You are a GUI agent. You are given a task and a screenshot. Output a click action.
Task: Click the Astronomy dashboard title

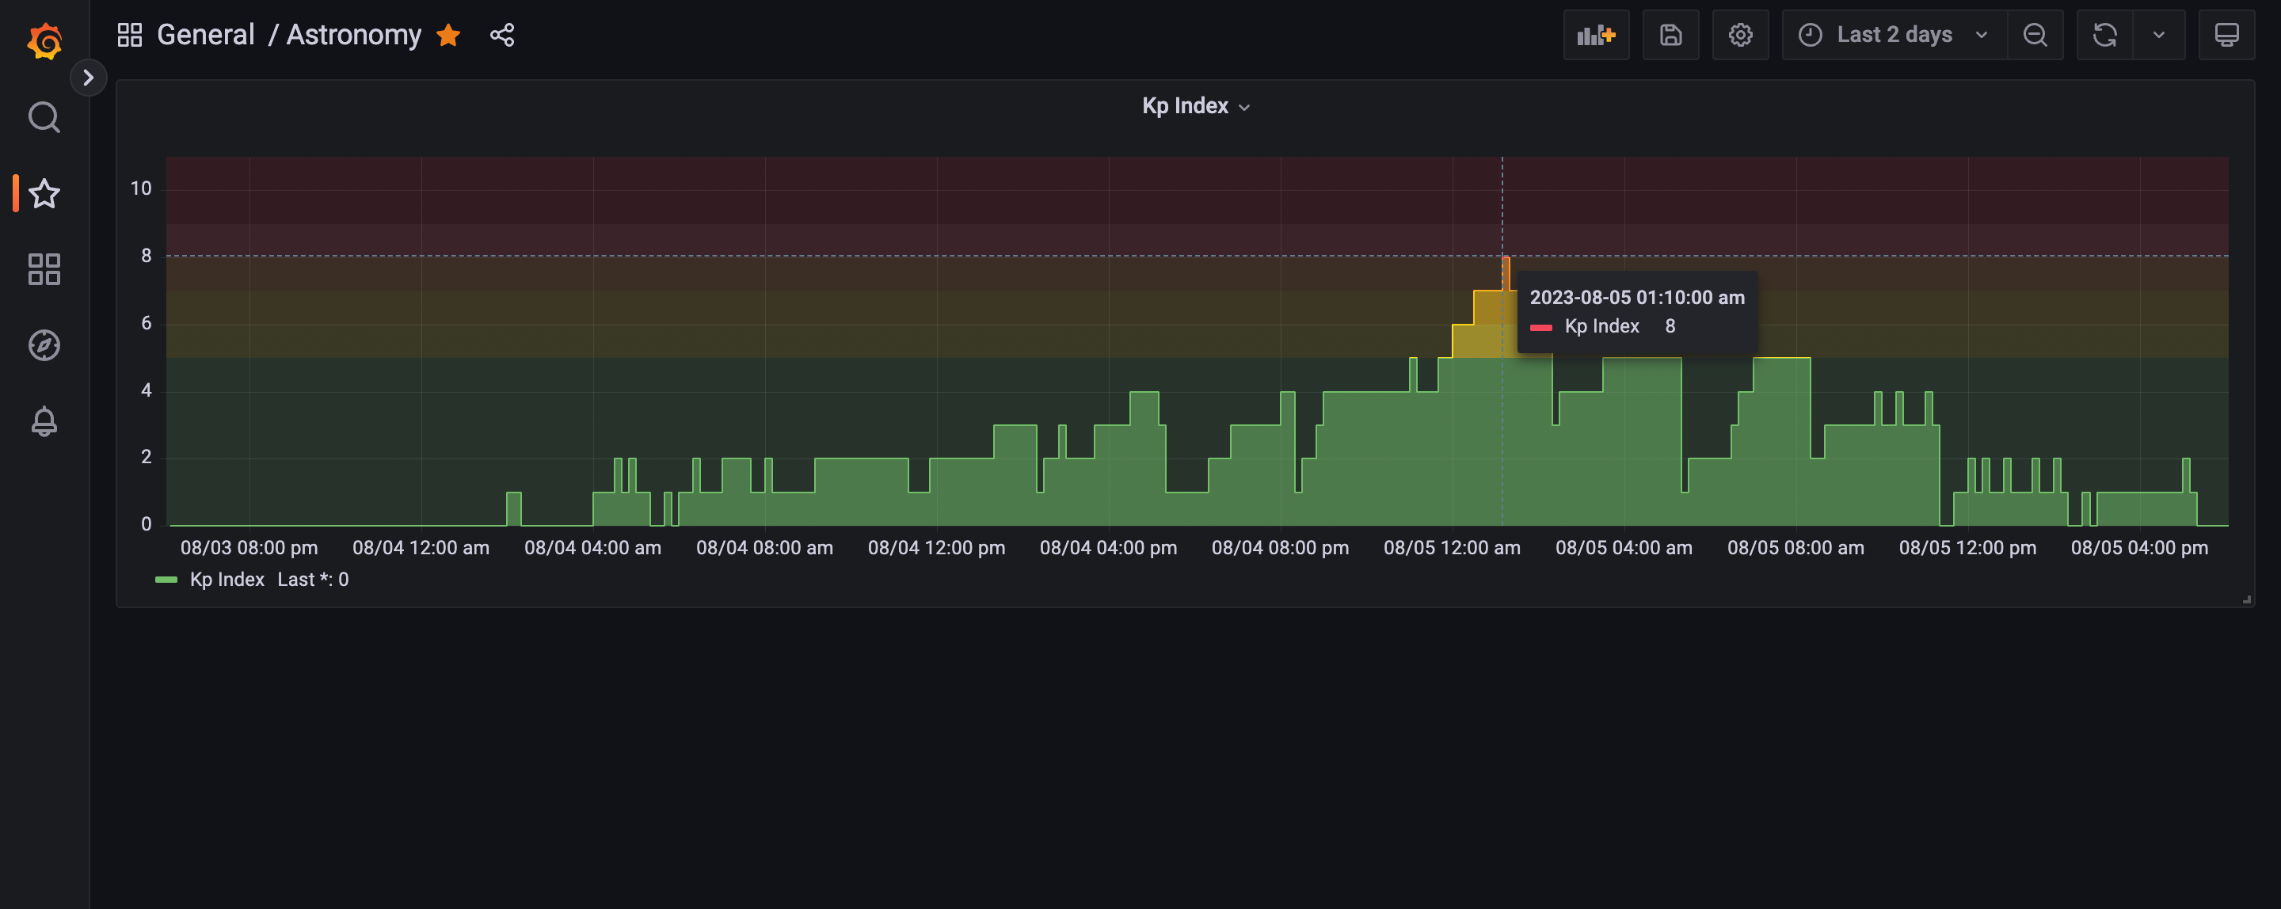tap(354, 35)
